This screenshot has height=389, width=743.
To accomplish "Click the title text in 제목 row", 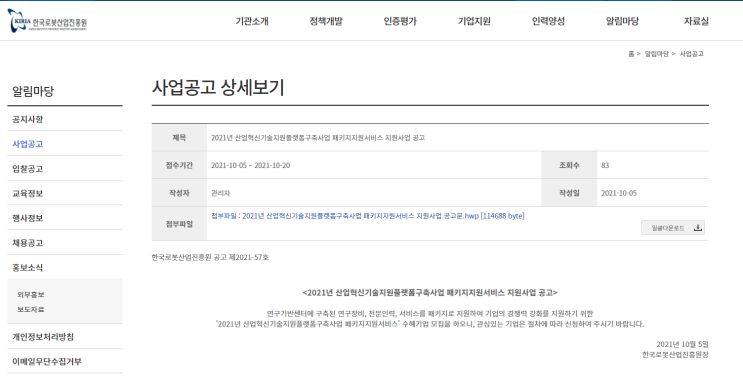I will click(x=318, y=138).
